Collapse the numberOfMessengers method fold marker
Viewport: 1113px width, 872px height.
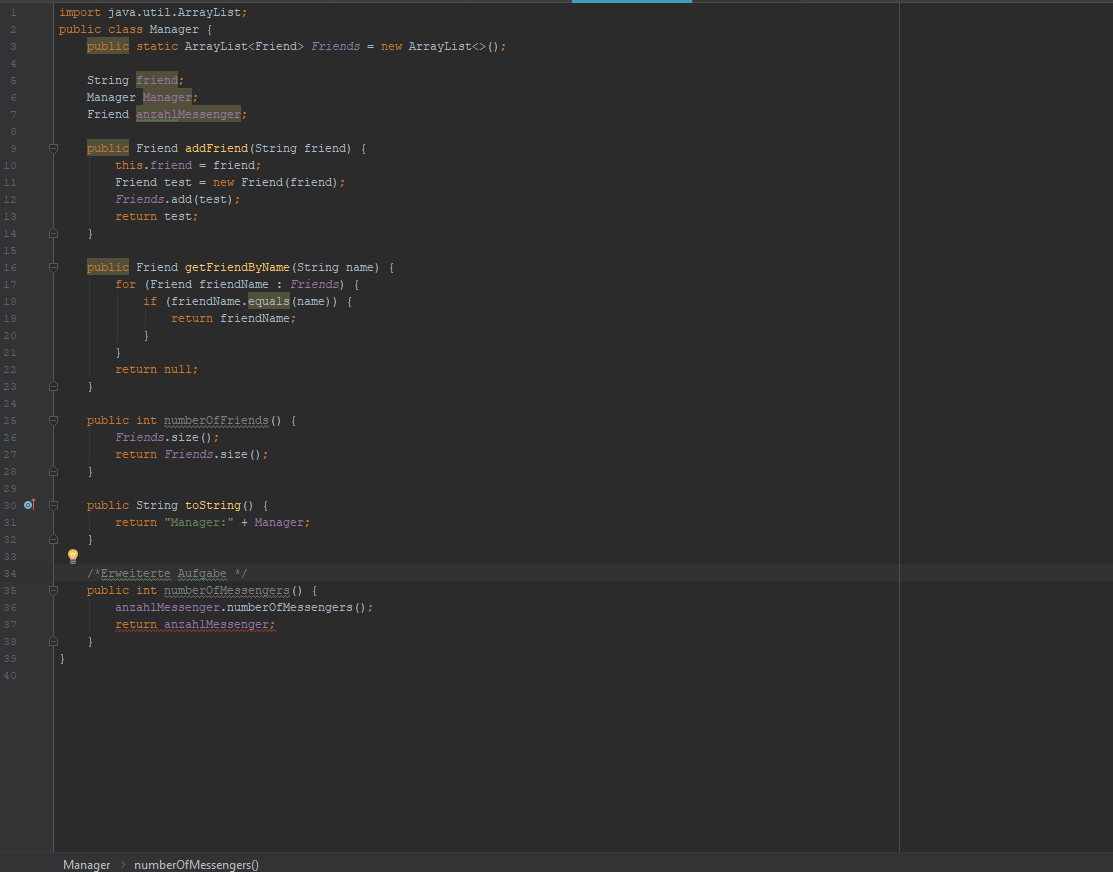coord(54,590)
